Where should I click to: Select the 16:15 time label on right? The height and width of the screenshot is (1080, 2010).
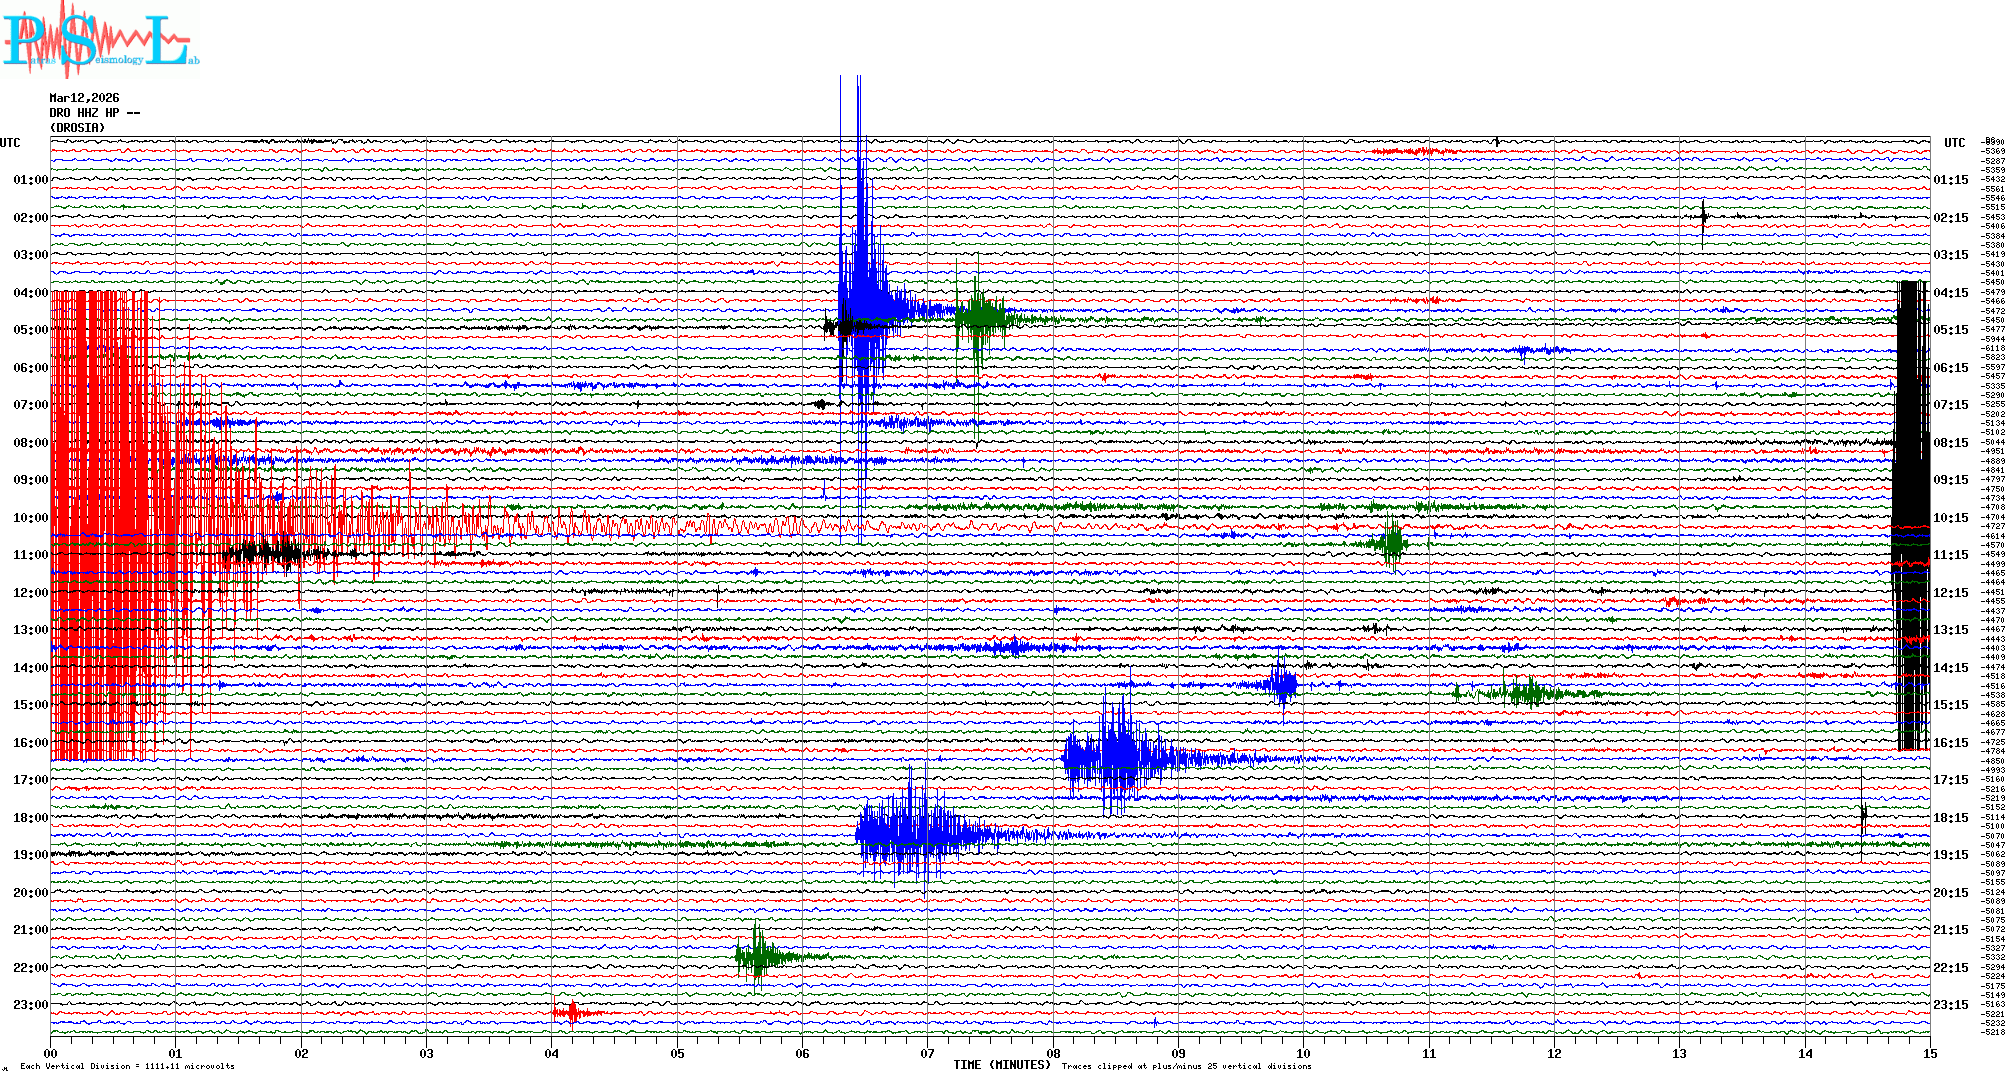(1951, 743)
